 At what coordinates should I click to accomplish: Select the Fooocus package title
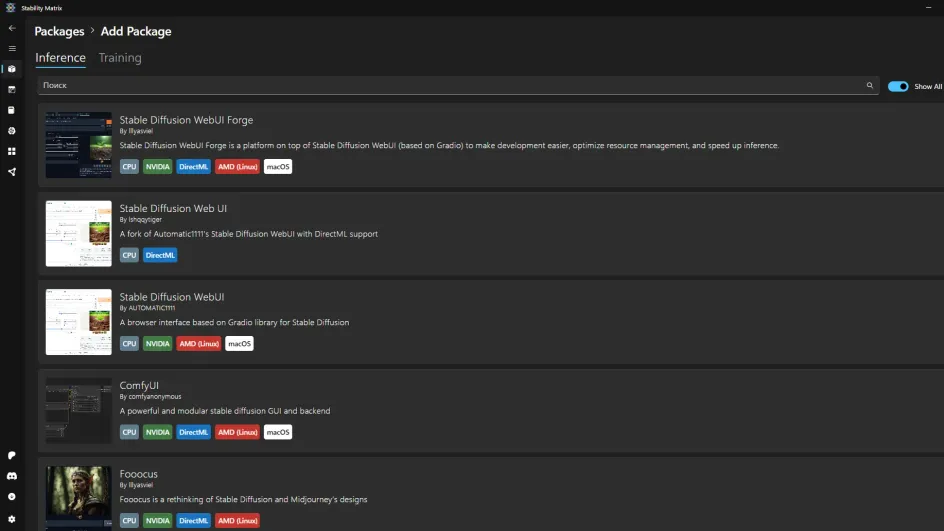click(x=138, y=474)
